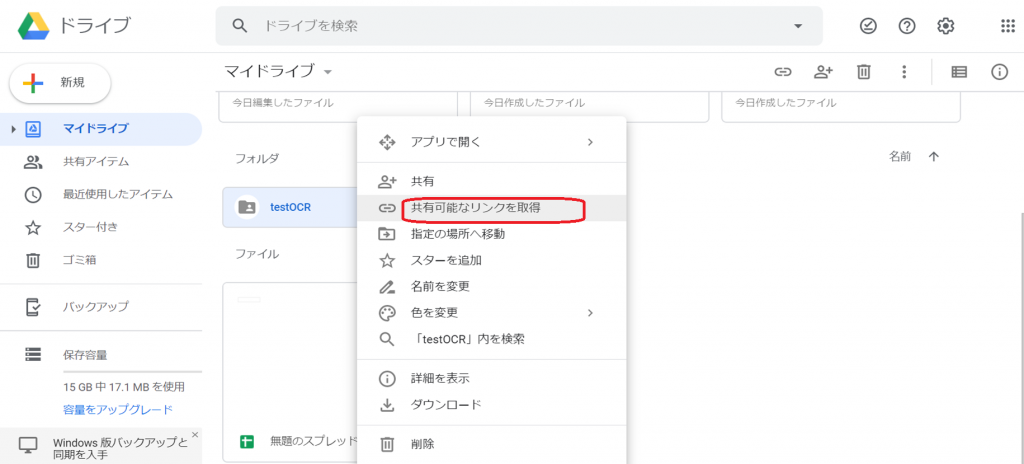Switch to list view icon
1024x464 pixels.
point(959,72)
